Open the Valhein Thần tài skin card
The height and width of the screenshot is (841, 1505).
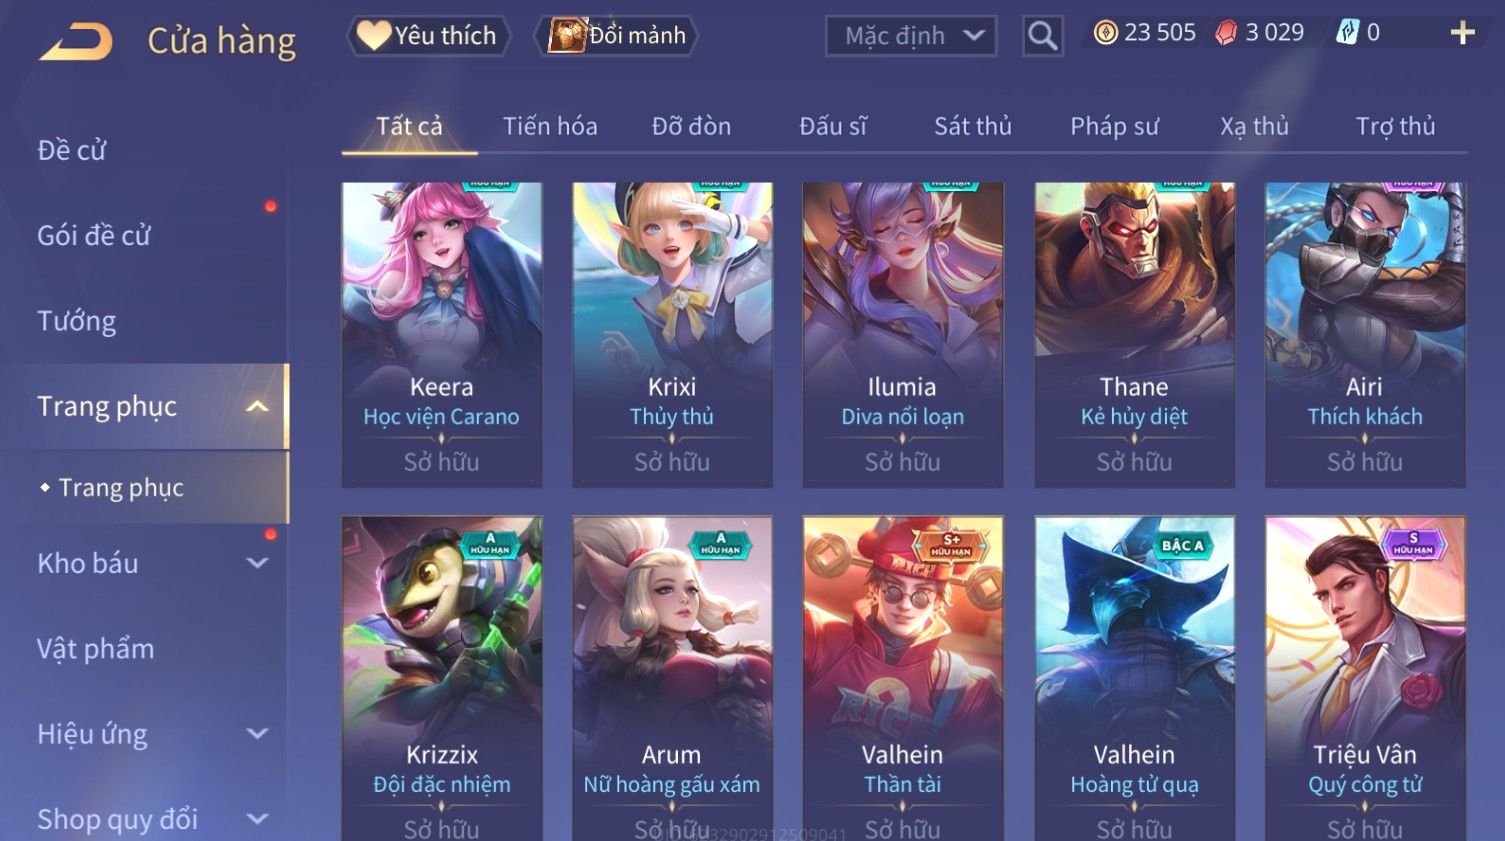pos(903,678)
